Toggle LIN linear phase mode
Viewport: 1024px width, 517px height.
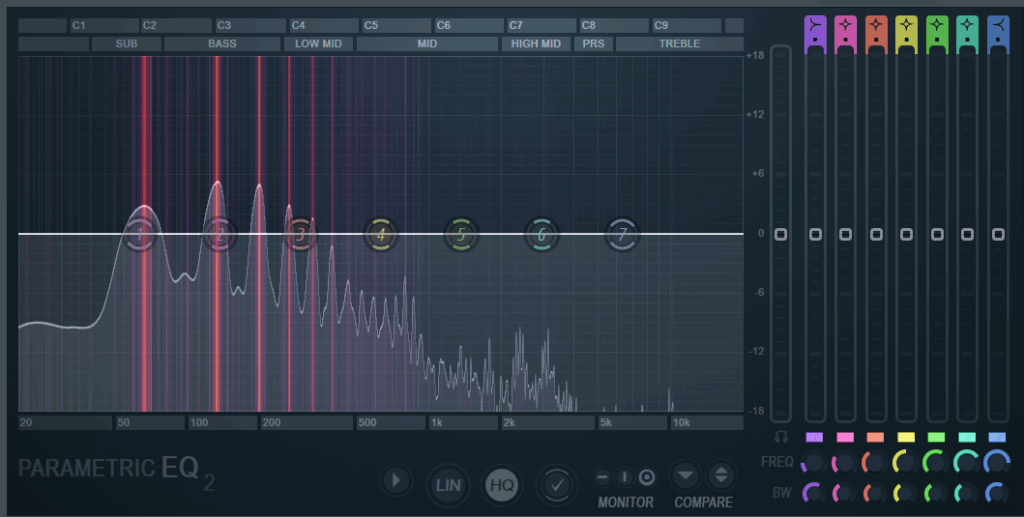click(x=446, y=484)
